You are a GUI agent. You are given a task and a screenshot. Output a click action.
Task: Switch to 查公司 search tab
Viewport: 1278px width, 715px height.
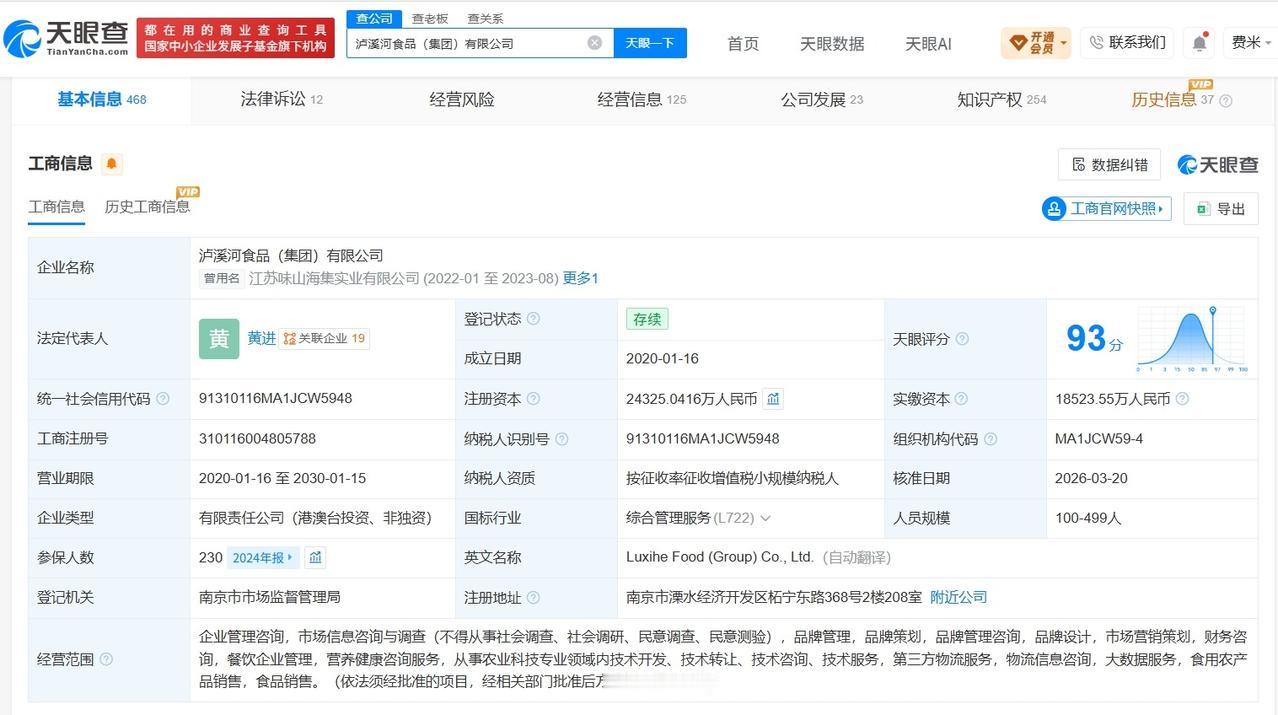click(374, 18)
